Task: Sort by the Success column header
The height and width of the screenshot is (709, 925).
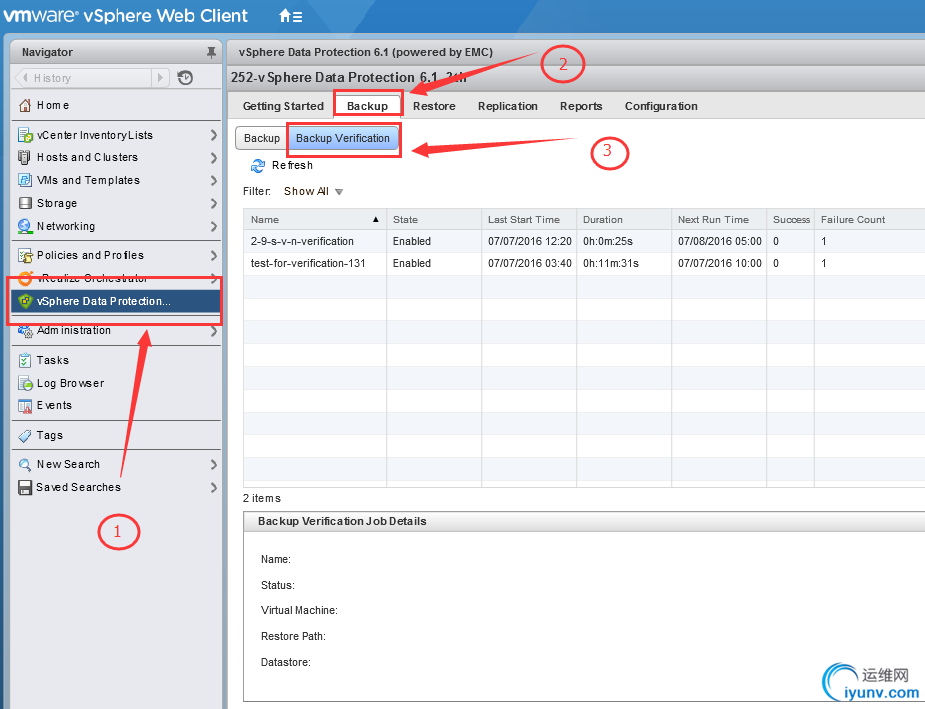Action: click(790, 219)
